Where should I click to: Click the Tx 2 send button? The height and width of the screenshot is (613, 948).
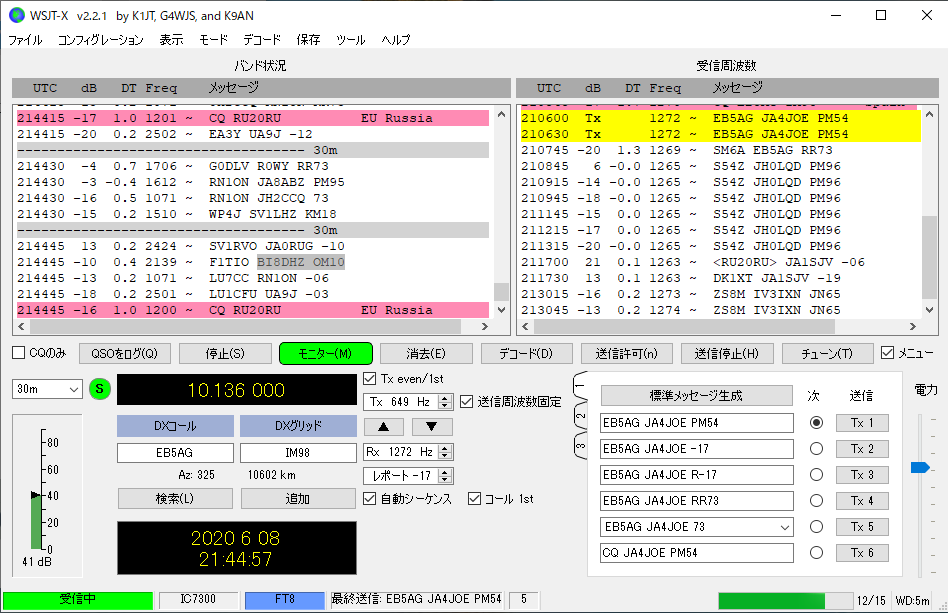coord(862,449)
